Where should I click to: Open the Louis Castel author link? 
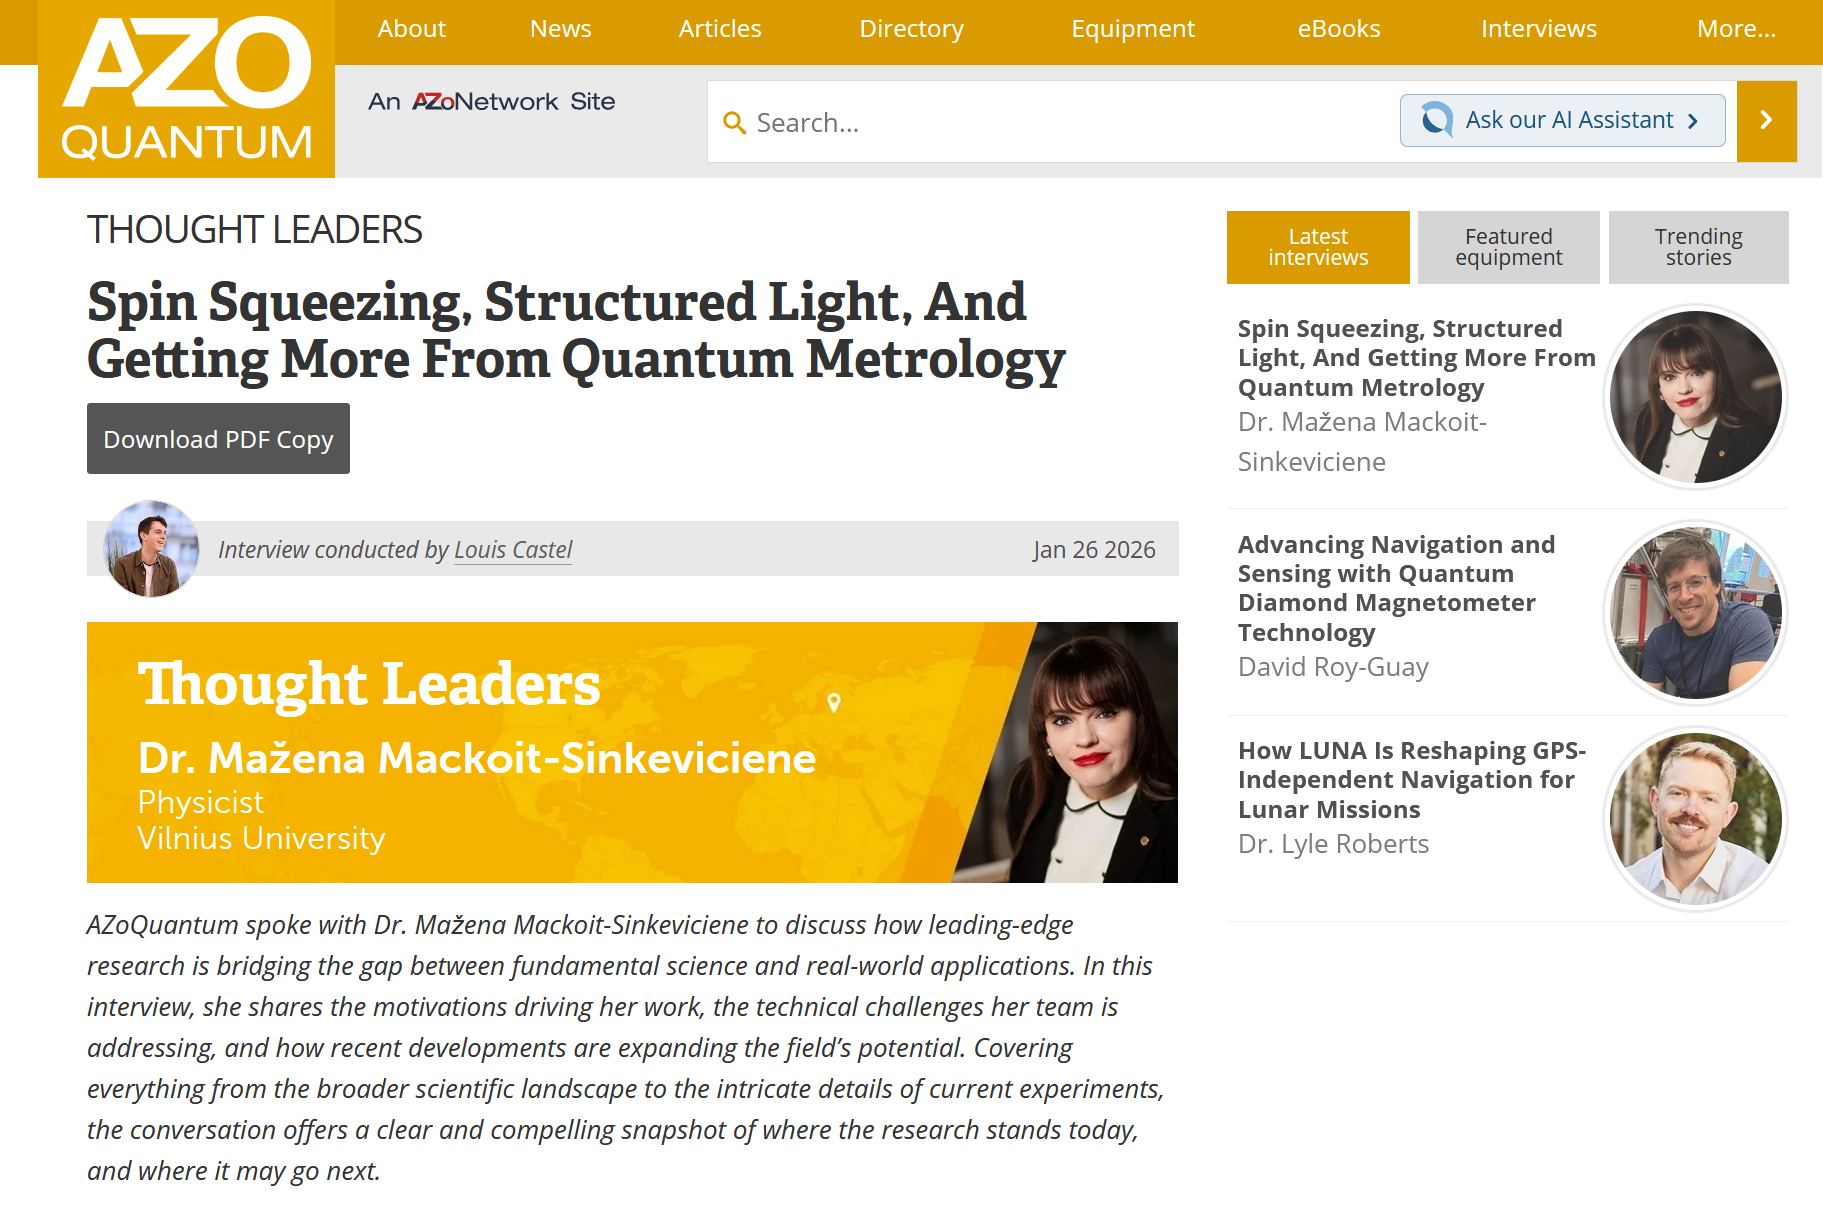click(512, 550)
